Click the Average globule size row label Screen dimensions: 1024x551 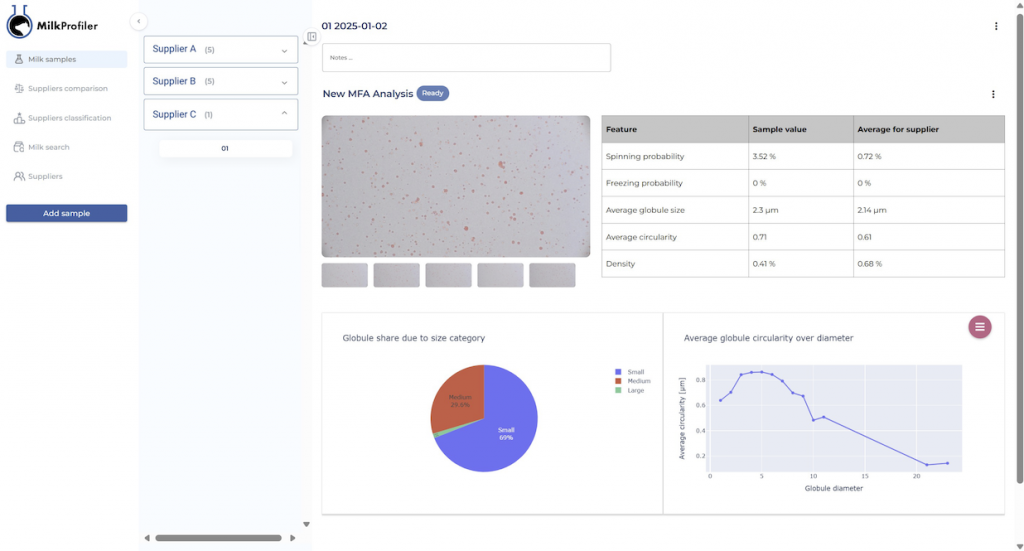pos(645,210)
